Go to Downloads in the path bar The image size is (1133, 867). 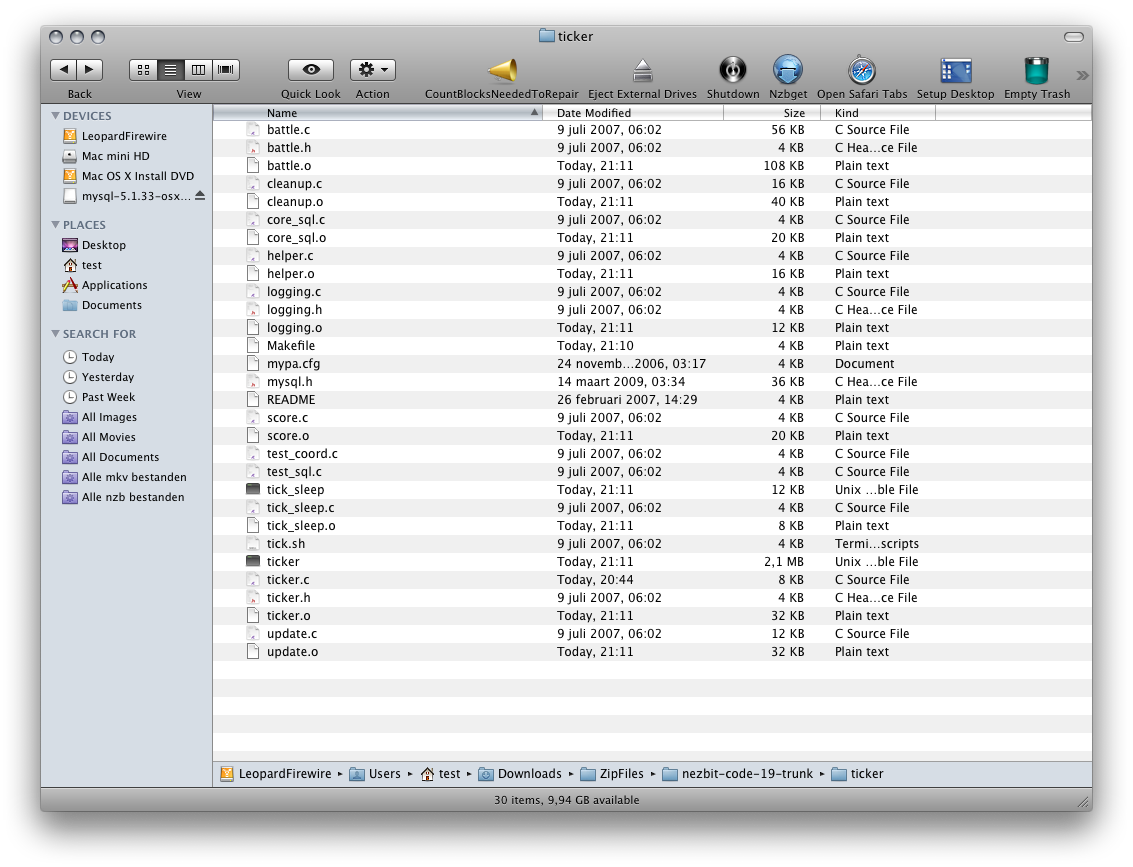pos(520,774)
